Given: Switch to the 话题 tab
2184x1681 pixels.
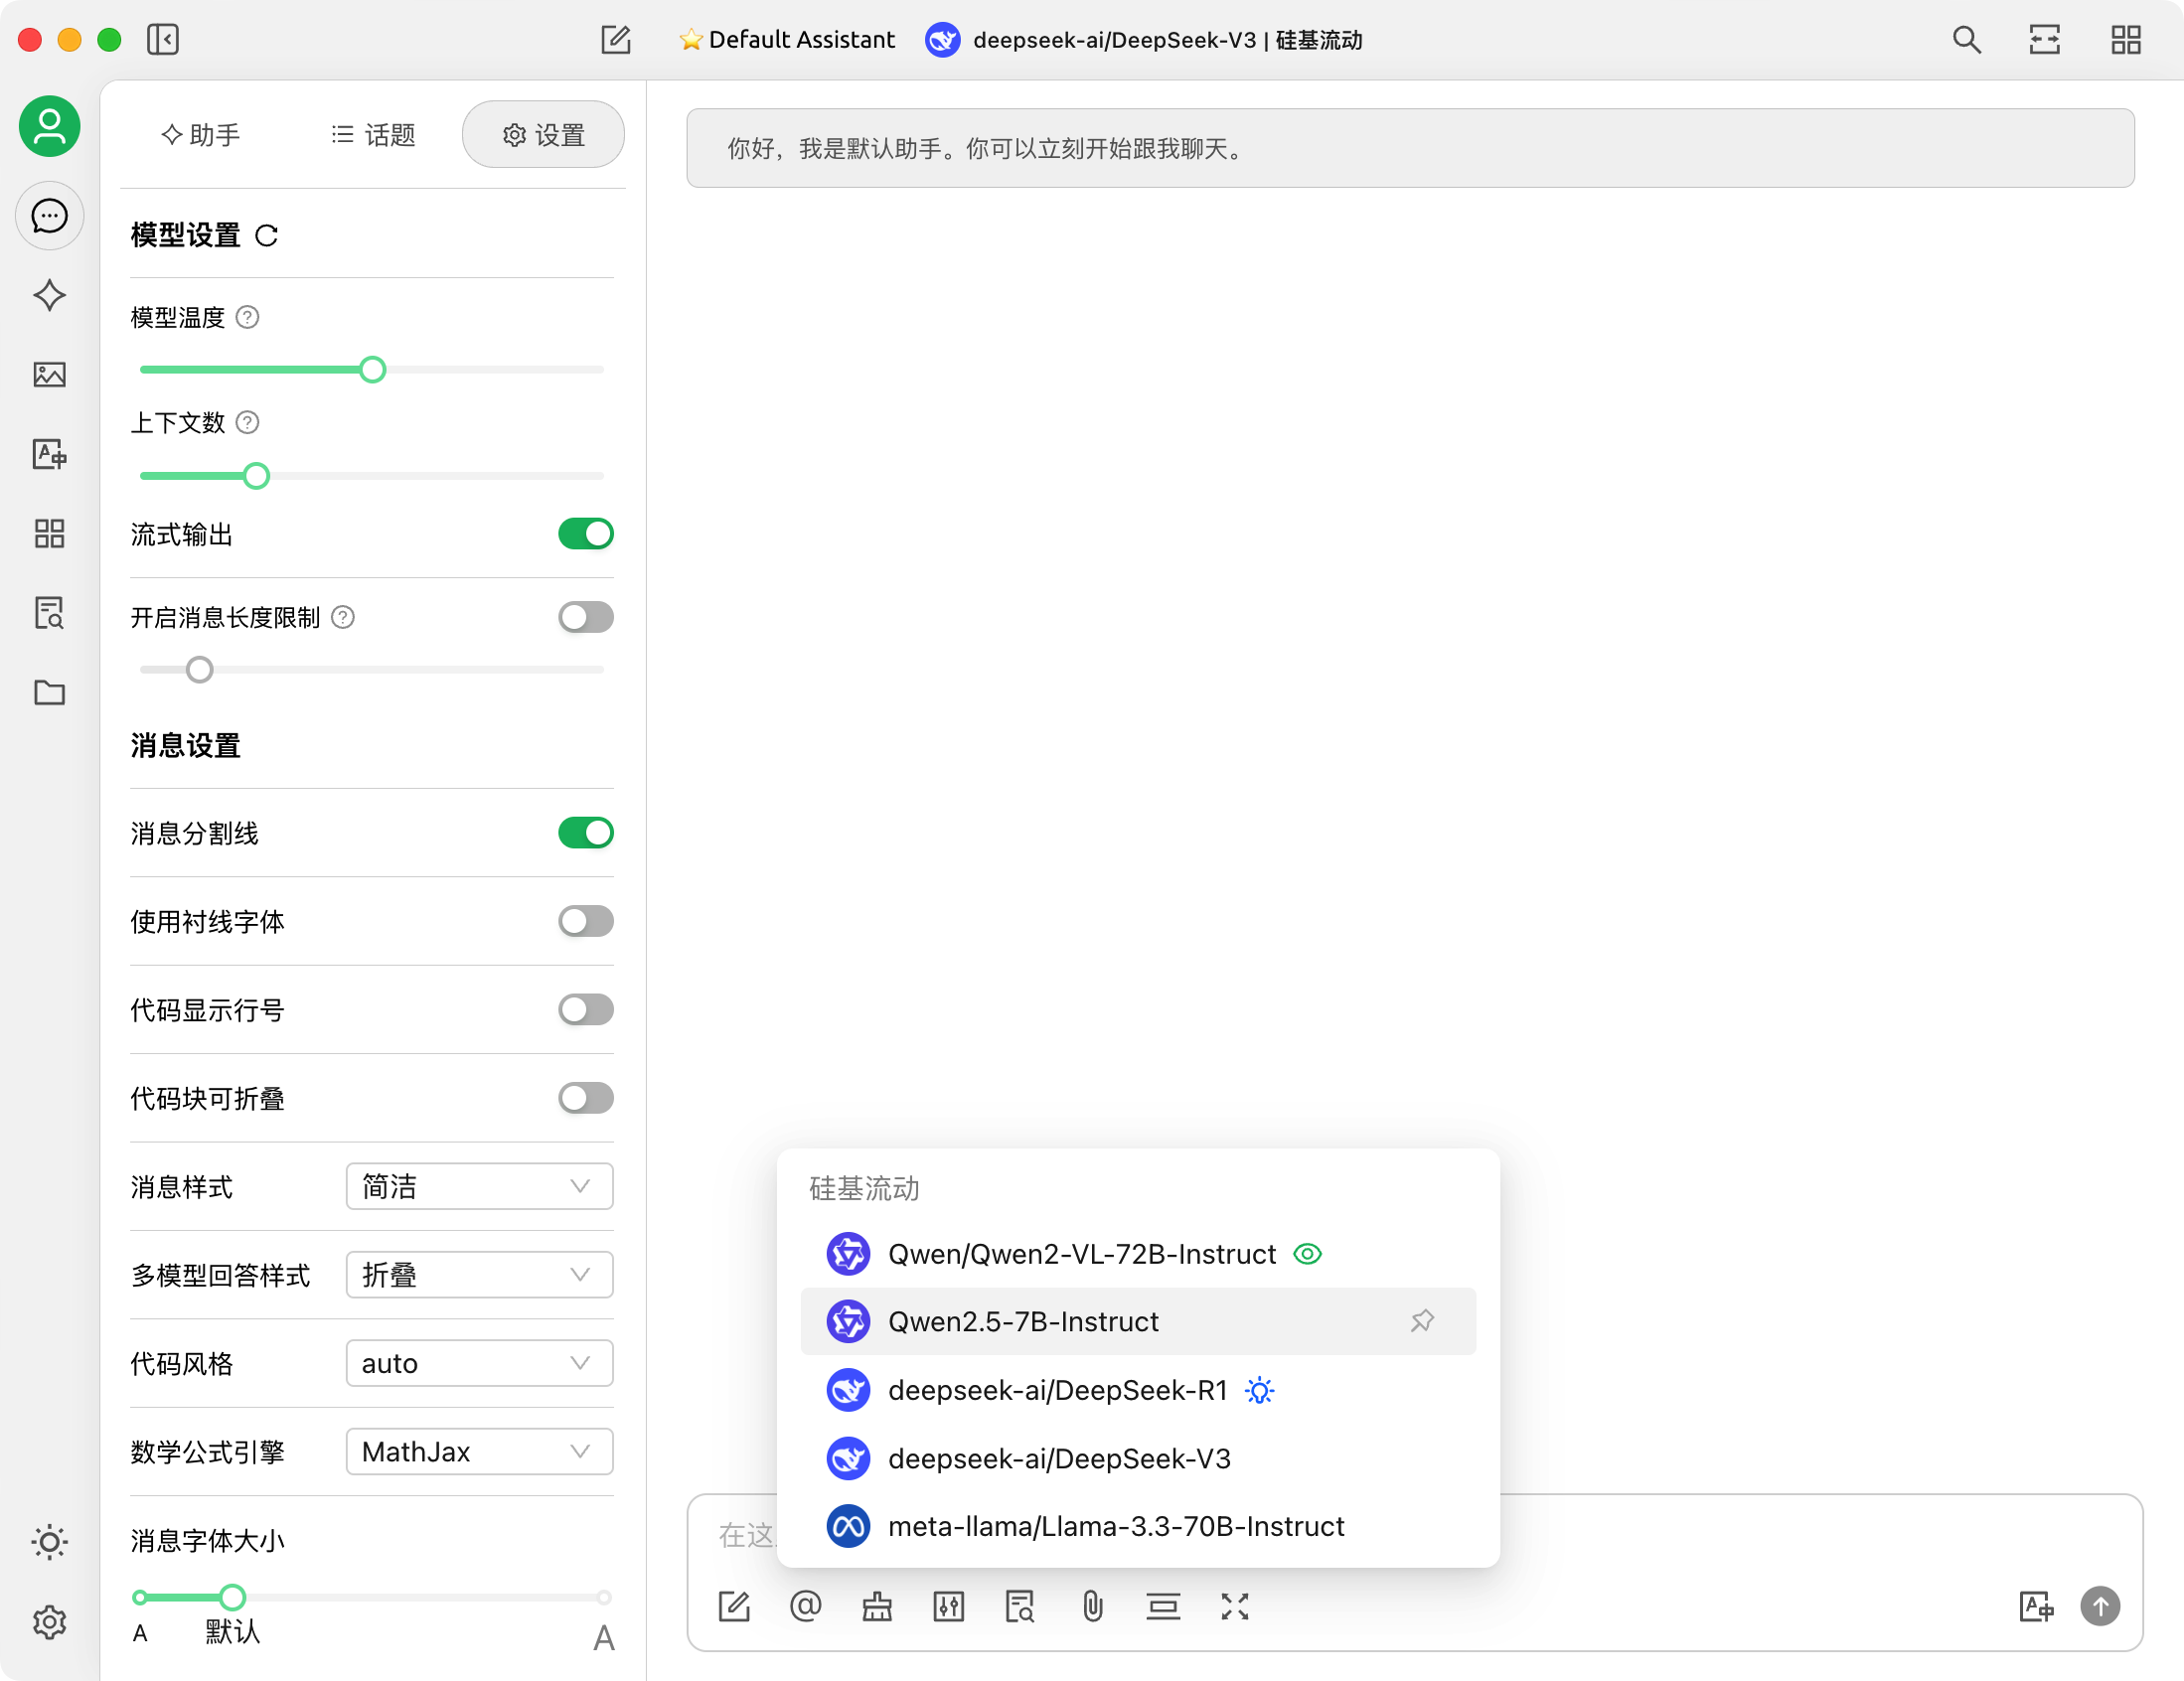Looking at the screenshot, I should (x=373, y=135).
